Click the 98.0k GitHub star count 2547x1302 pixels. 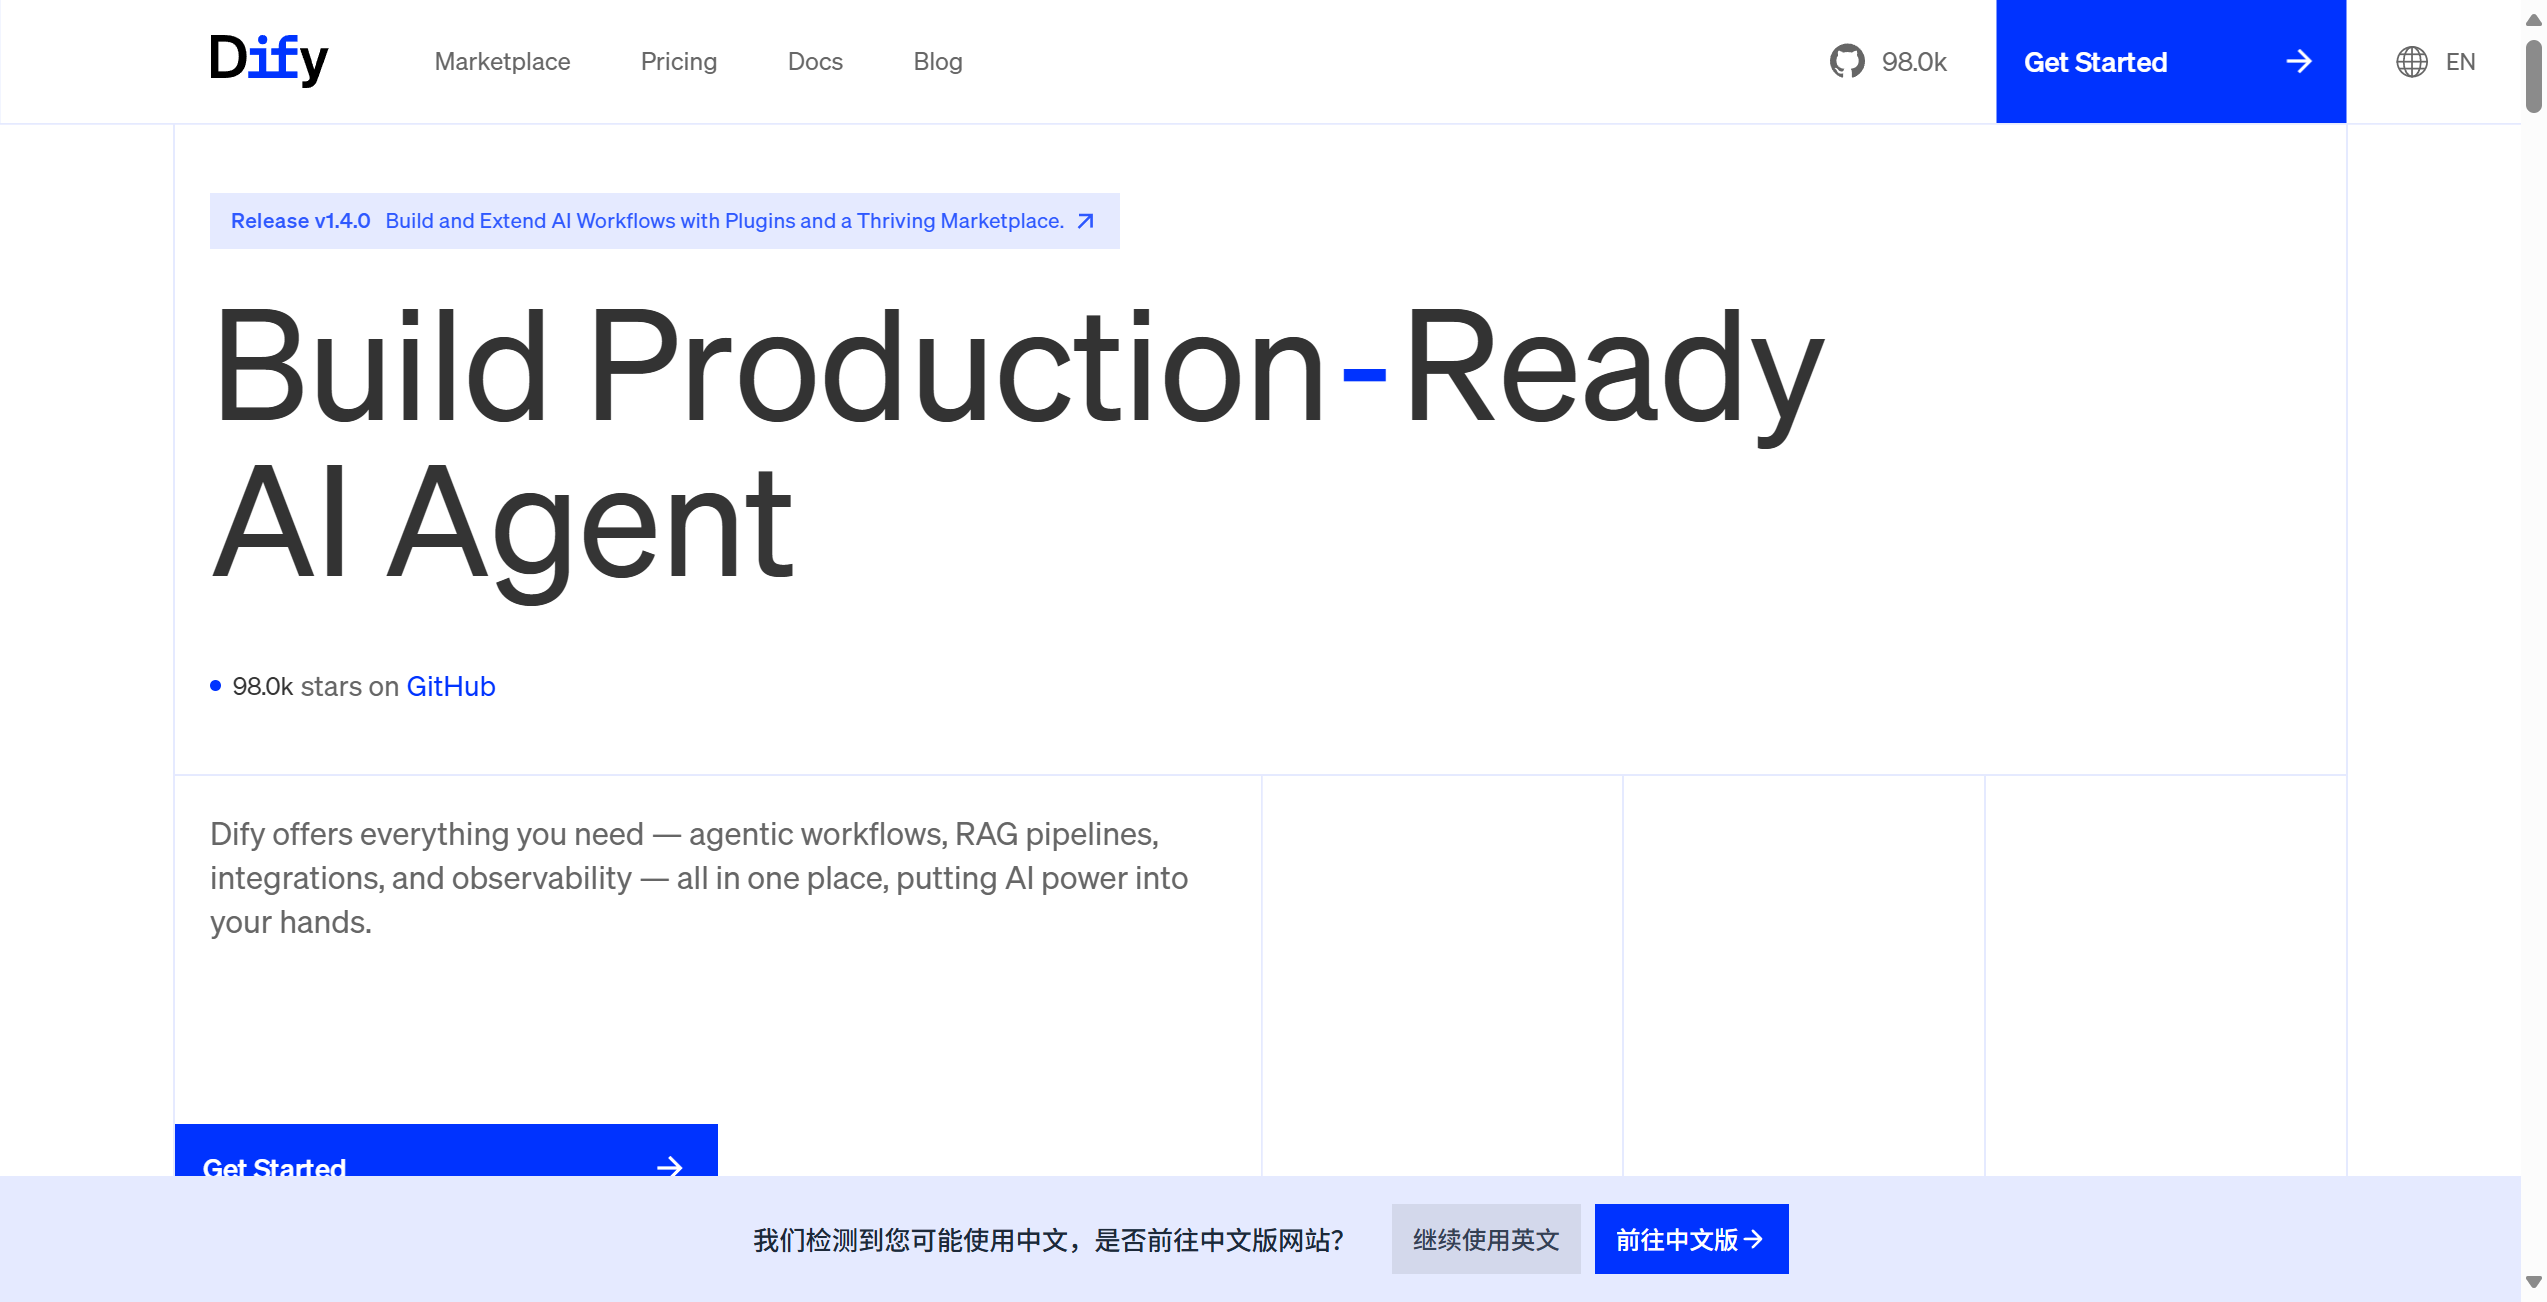point(1913,62)
